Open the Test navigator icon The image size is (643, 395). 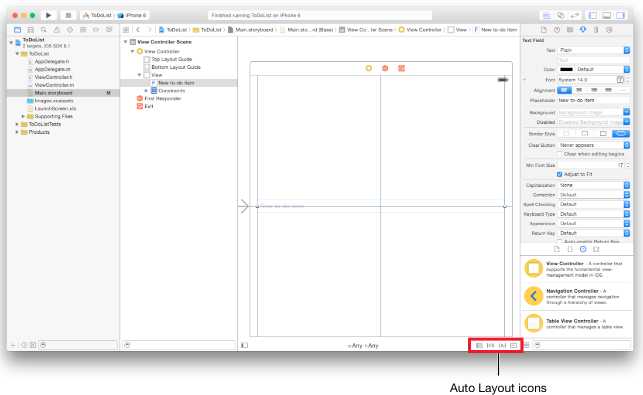pos(70,30)
